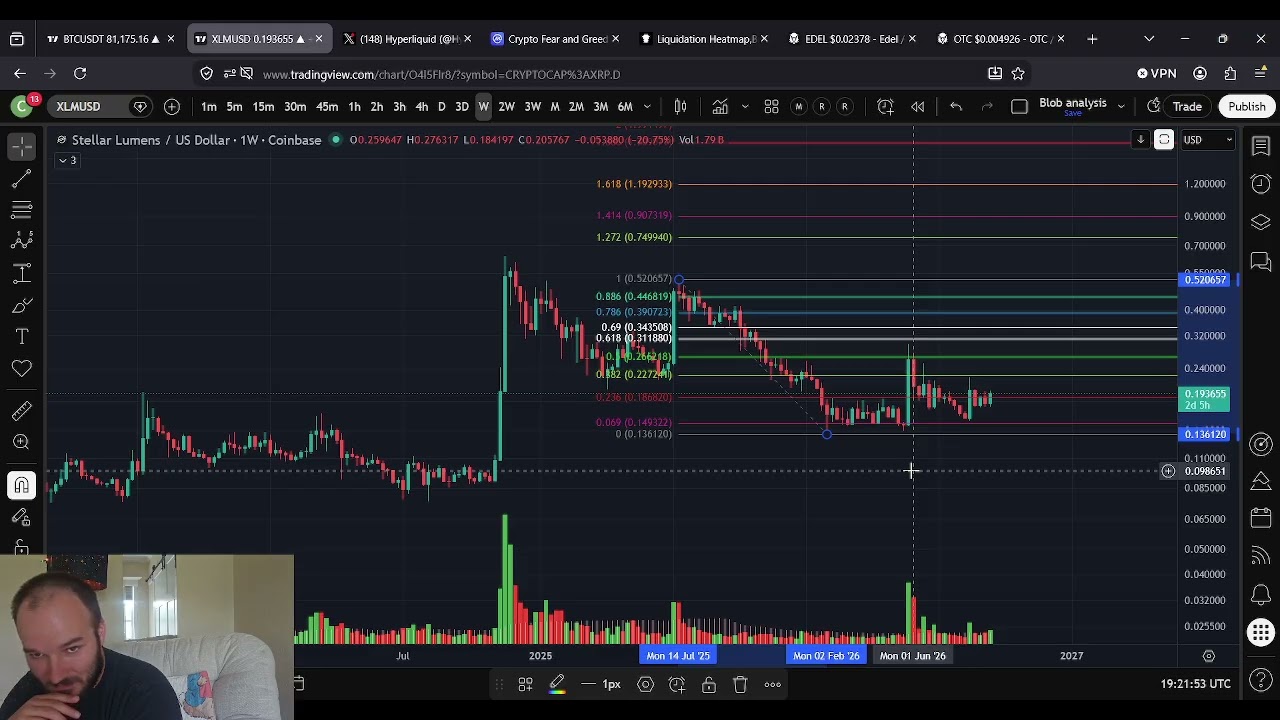Open timezone 19:21:53 UTC menu
Screen dimensions: 1280x720
click(x=1196, y=684)
